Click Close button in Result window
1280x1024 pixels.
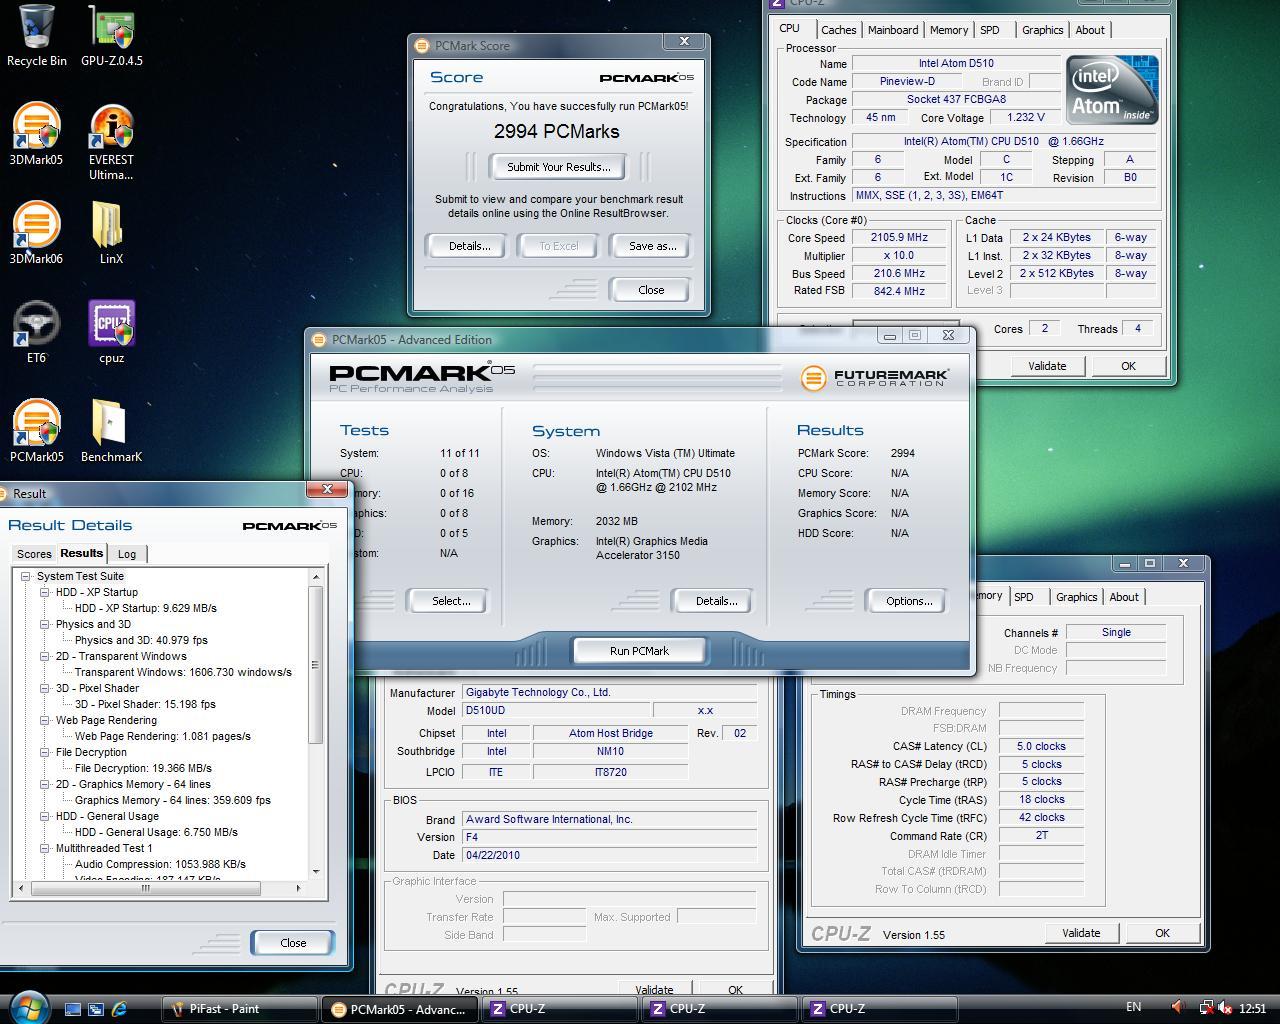[x=293, y=943]
